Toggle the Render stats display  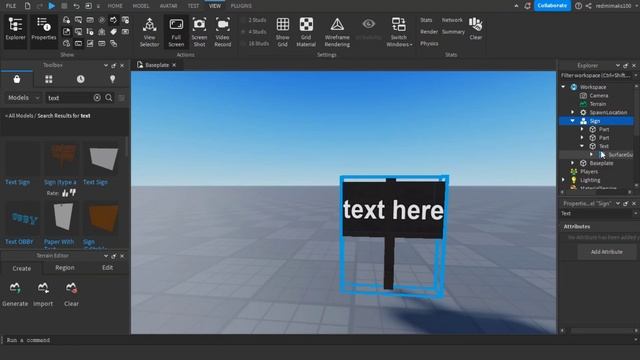pyautogui.click(x=429, y=31)
